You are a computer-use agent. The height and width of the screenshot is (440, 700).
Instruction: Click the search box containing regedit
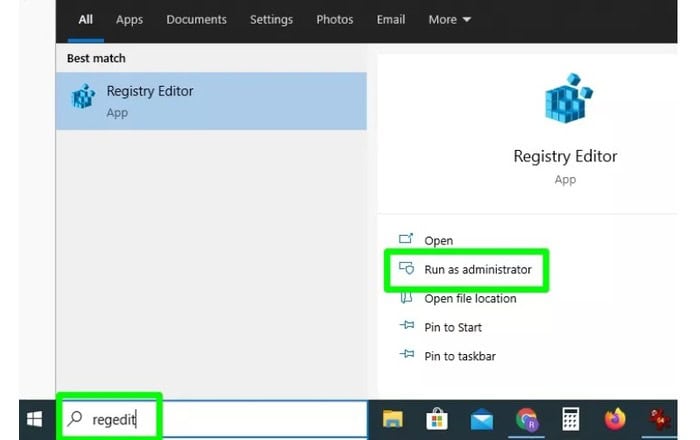(214, 419)
